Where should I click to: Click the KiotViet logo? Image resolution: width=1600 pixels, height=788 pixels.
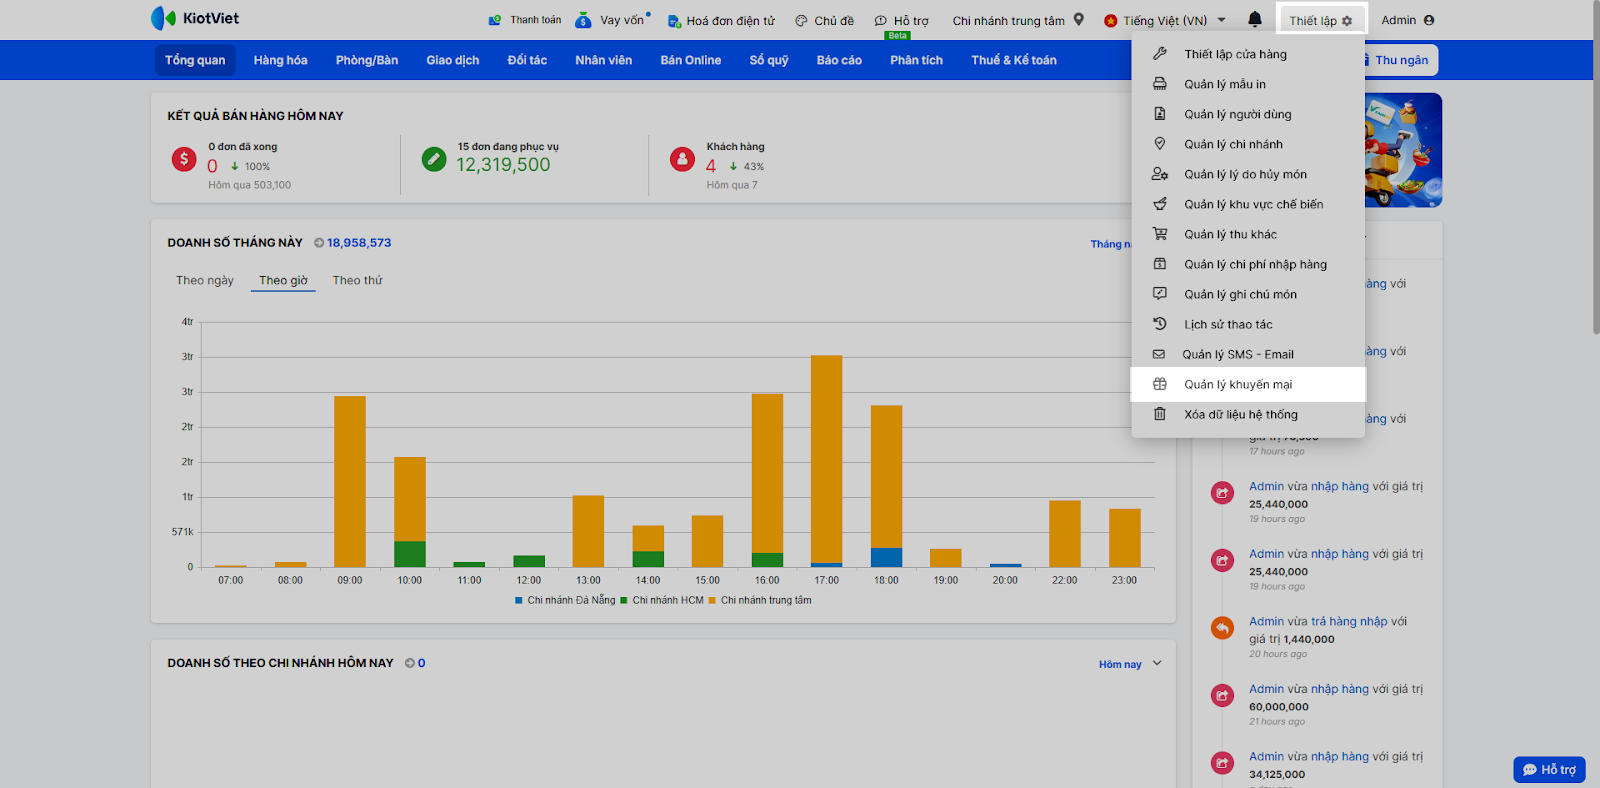pyautogui.click(x=195, y=18)
